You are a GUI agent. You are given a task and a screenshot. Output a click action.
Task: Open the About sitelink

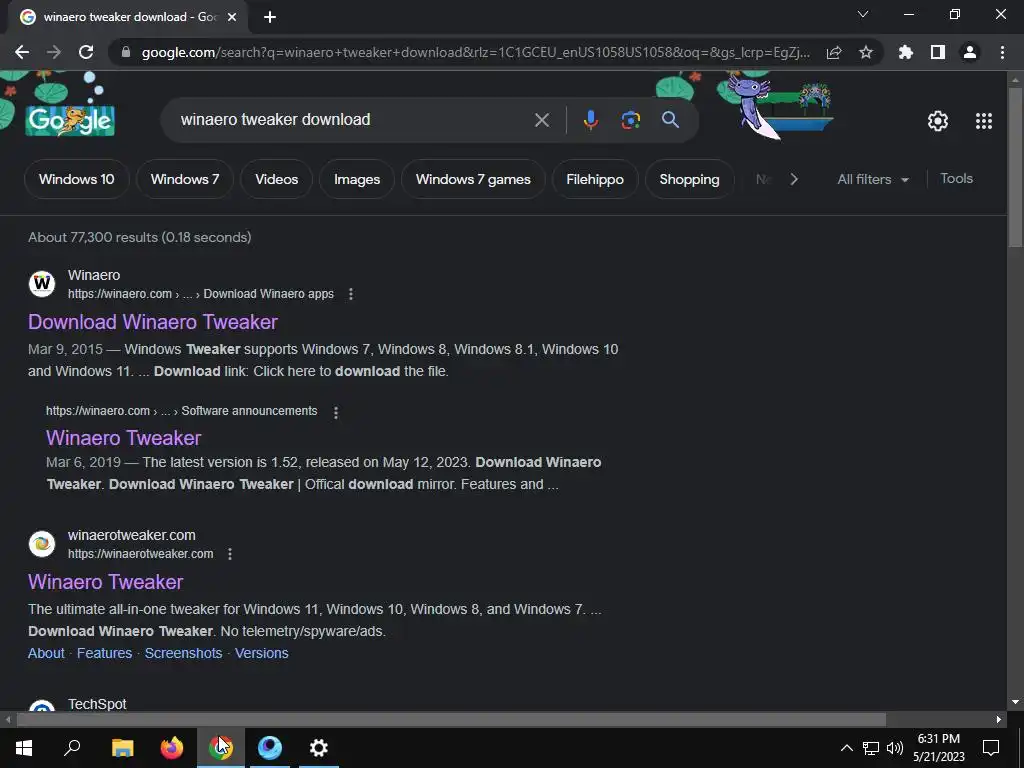(x=46, y=653)
